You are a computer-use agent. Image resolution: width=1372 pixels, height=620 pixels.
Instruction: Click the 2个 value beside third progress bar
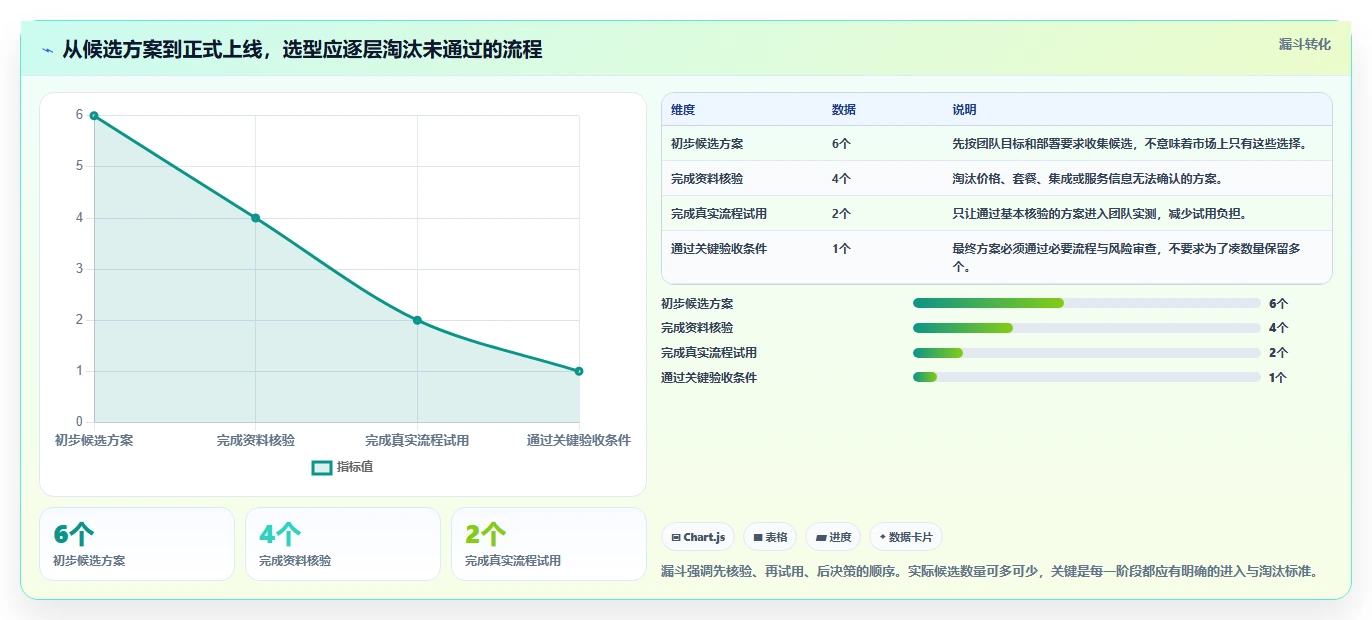tap(1278, 353)
